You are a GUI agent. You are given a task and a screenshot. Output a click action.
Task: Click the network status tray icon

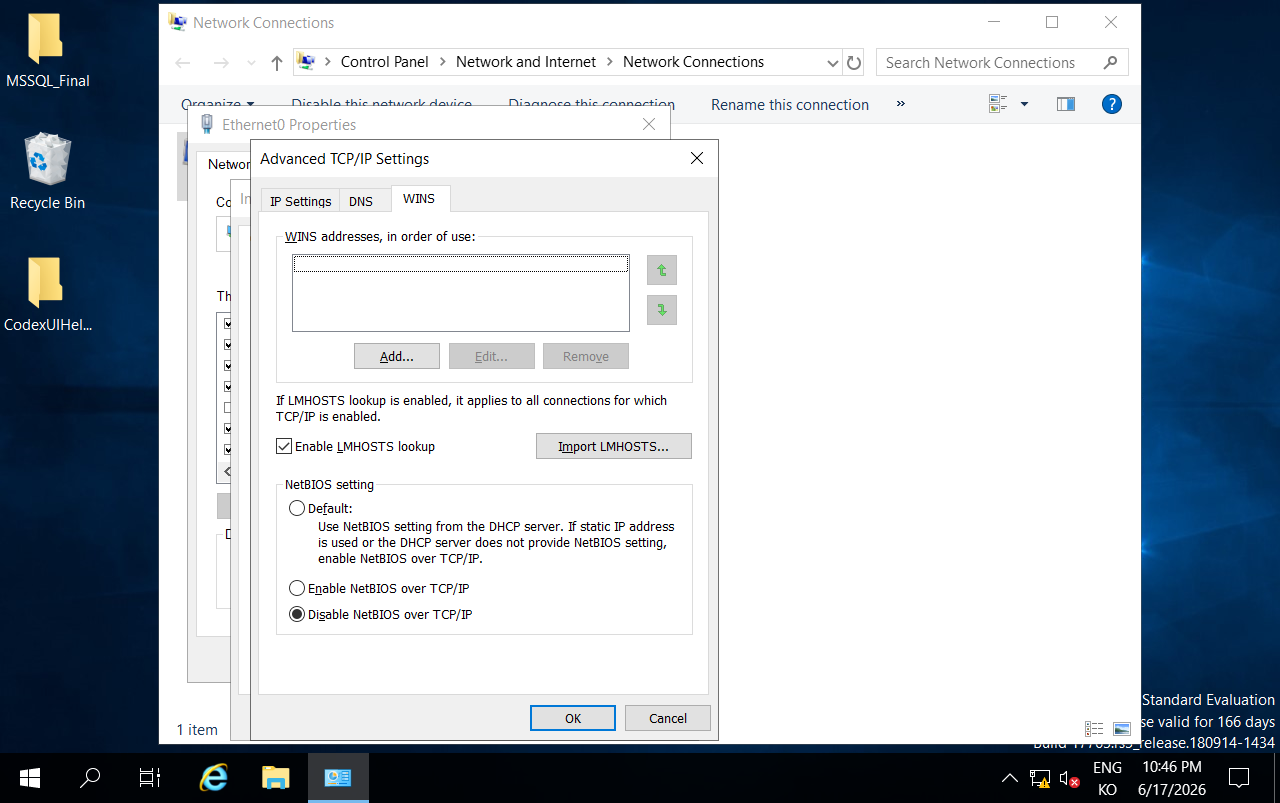click(x=1040, y=778)
